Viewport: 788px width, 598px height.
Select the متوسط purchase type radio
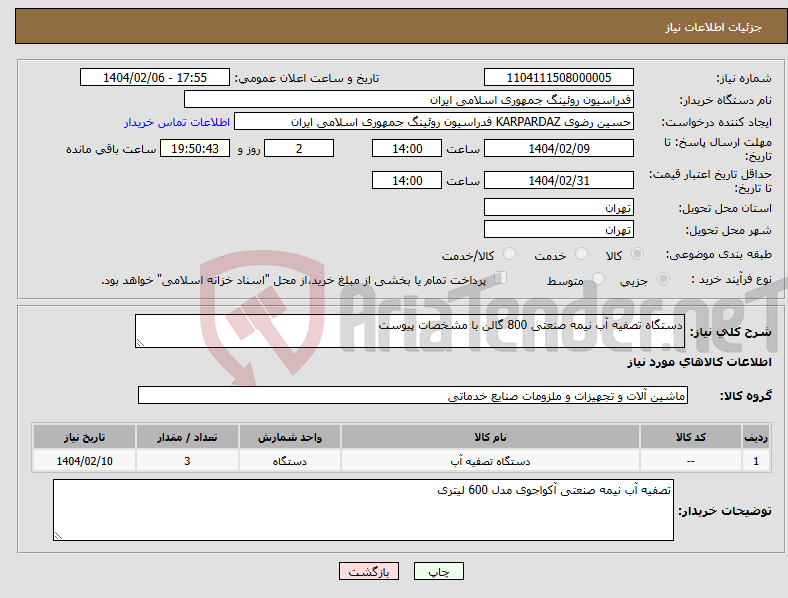coord(598,278)
